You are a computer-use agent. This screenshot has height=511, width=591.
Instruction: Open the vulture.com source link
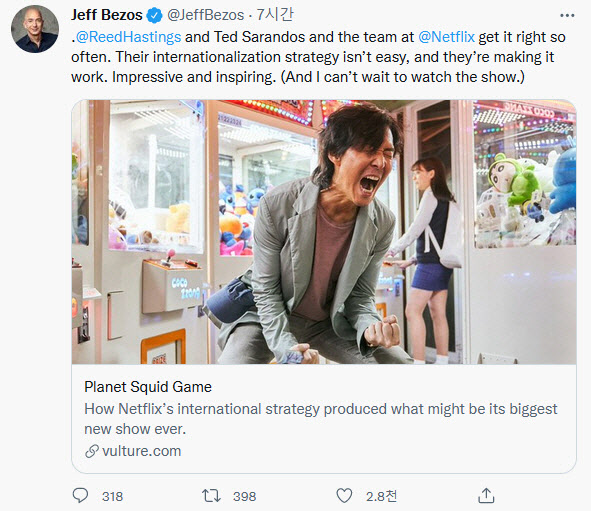coord(141,451)
